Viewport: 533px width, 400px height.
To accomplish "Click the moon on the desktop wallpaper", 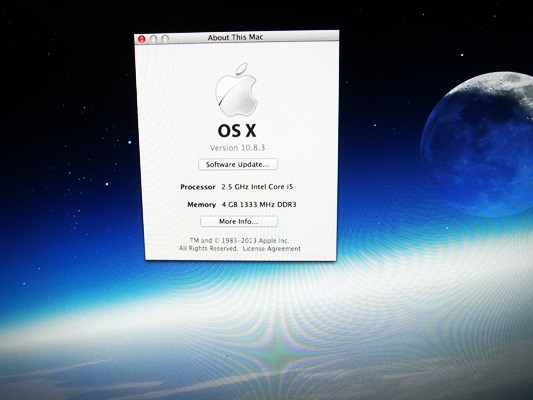I will click(478, 144).
